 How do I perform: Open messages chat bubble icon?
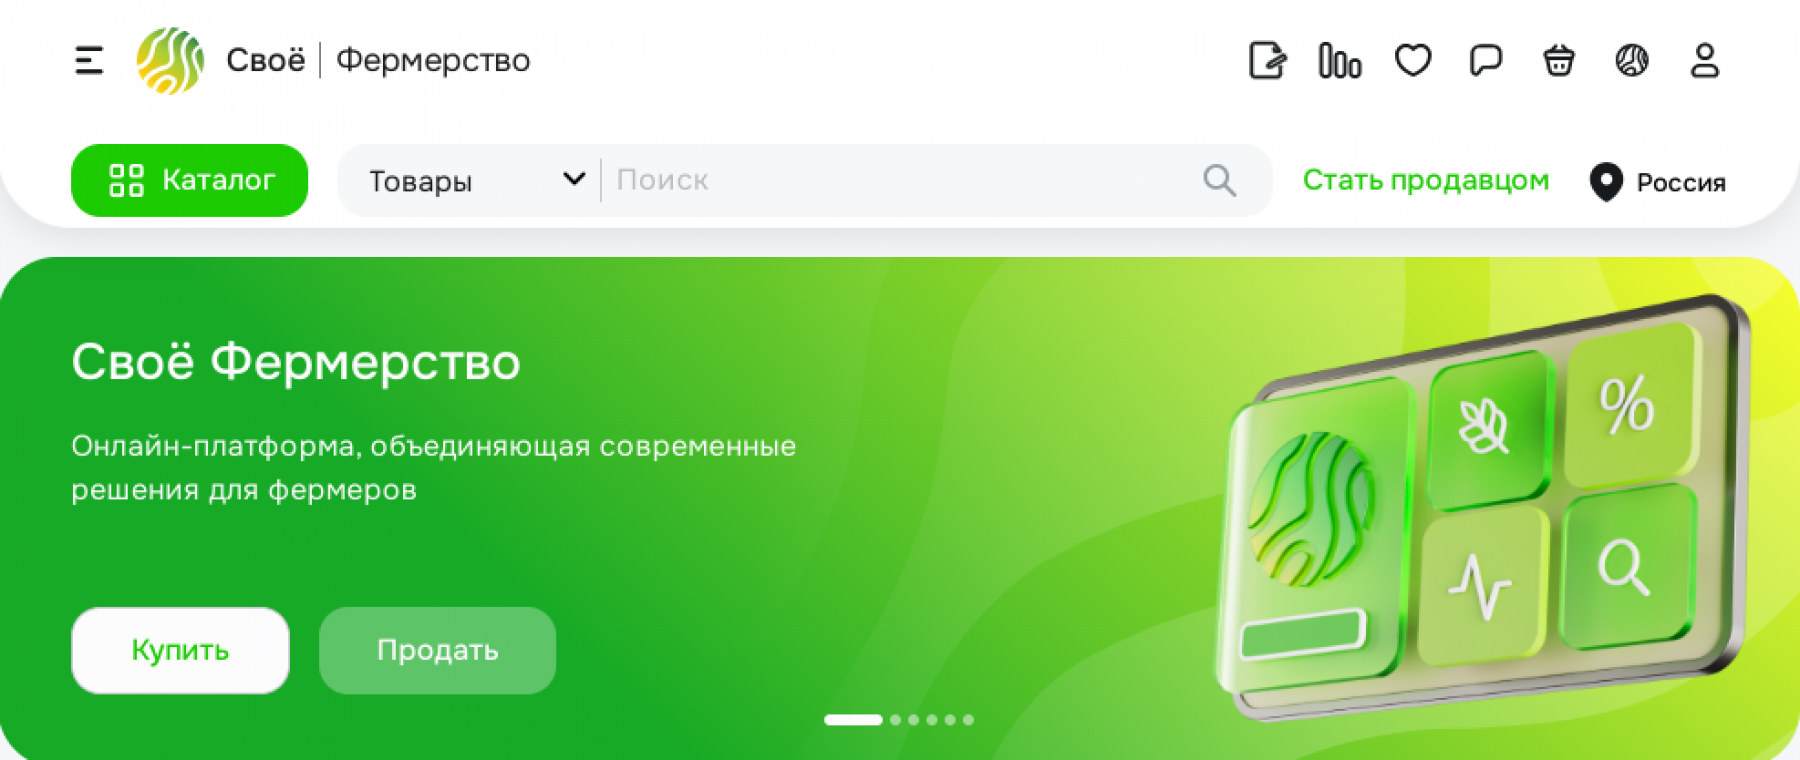tap(1486, 61)
